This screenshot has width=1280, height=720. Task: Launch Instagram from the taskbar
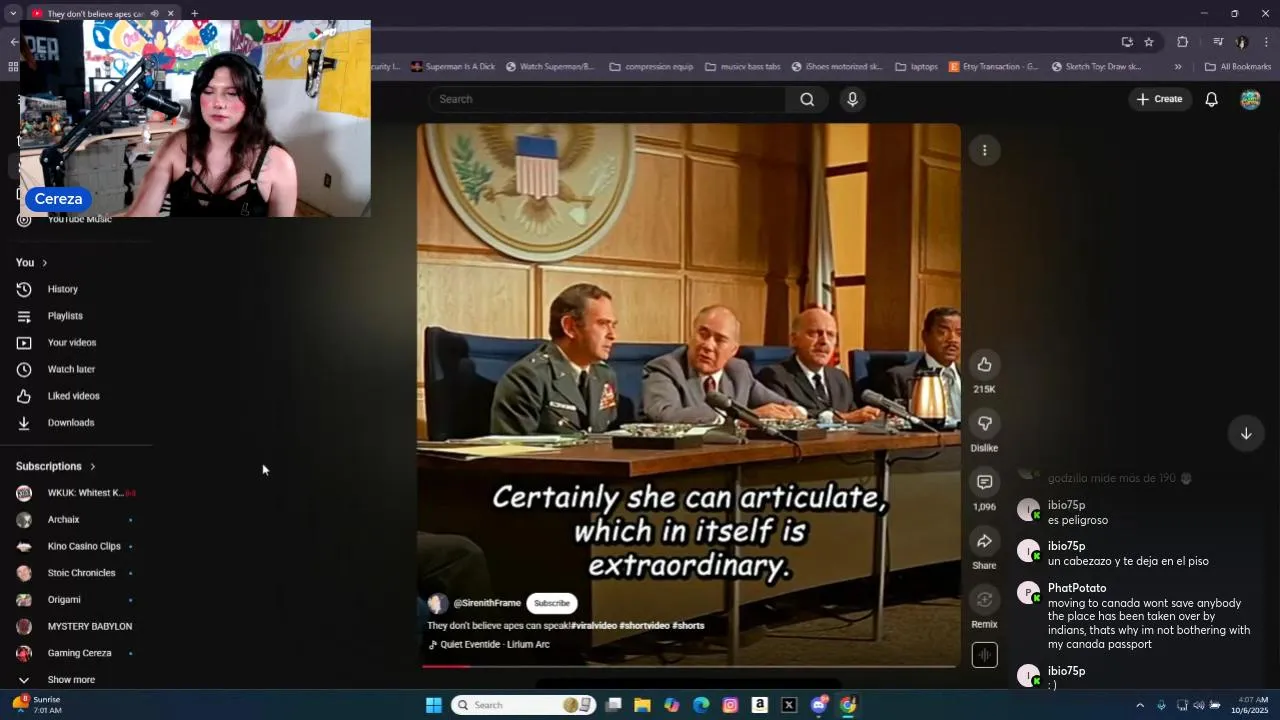(730, 705)
